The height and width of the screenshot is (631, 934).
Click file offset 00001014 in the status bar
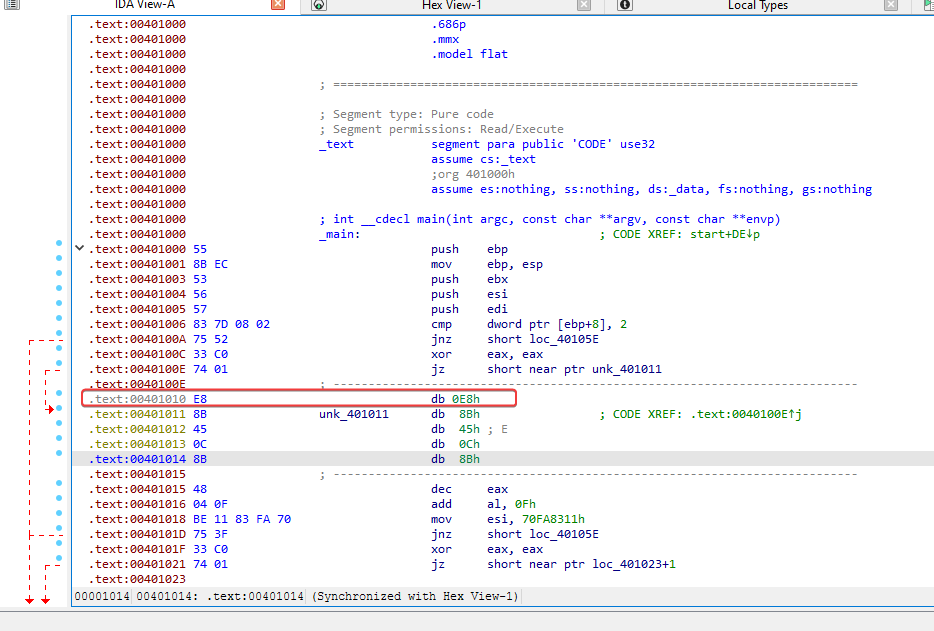click(102, 596)
